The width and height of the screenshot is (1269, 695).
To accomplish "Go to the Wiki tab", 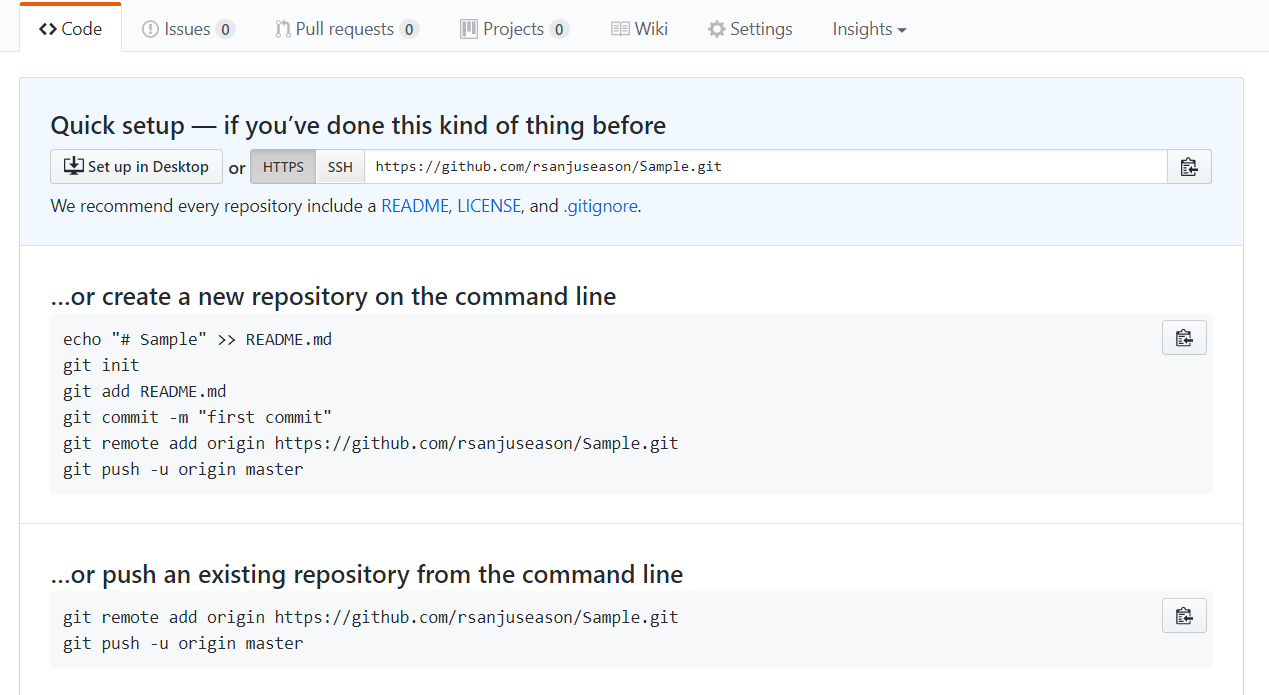I will click(x=651, y=29).
